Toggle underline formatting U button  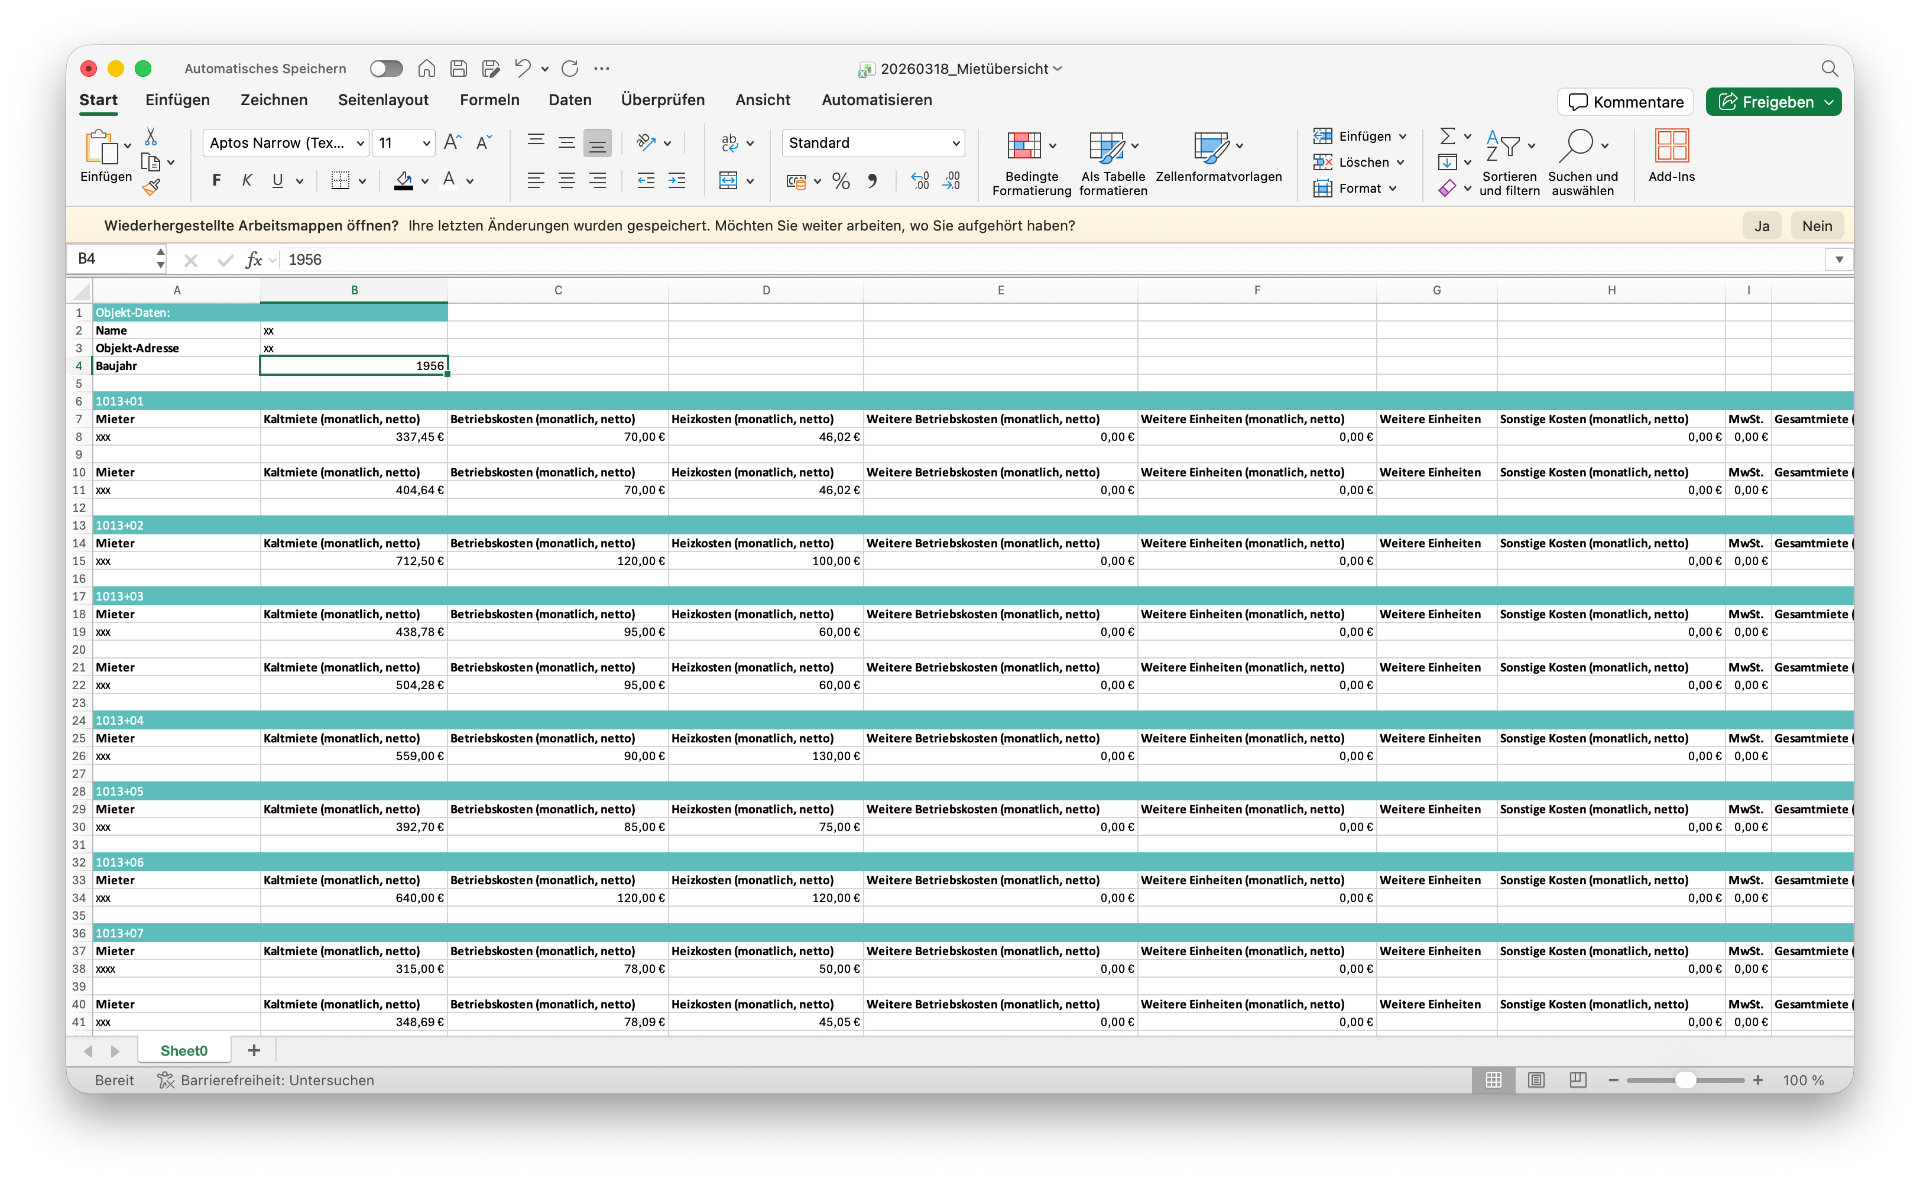(x=277, y=180)
